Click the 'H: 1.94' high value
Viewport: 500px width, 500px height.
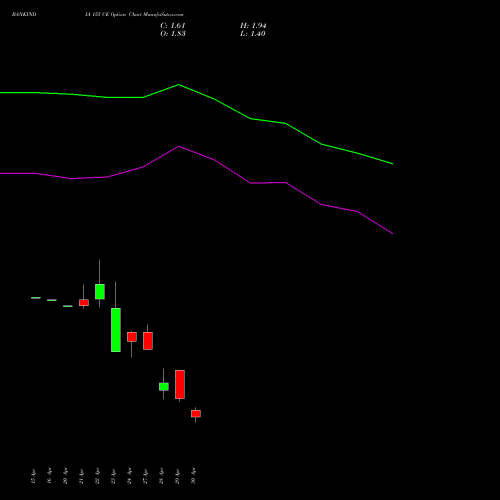[253, 26]
